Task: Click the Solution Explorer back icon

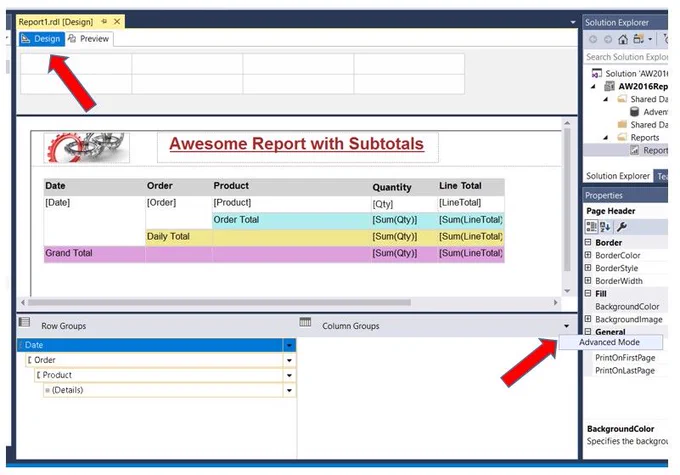Action: (593, 39)
